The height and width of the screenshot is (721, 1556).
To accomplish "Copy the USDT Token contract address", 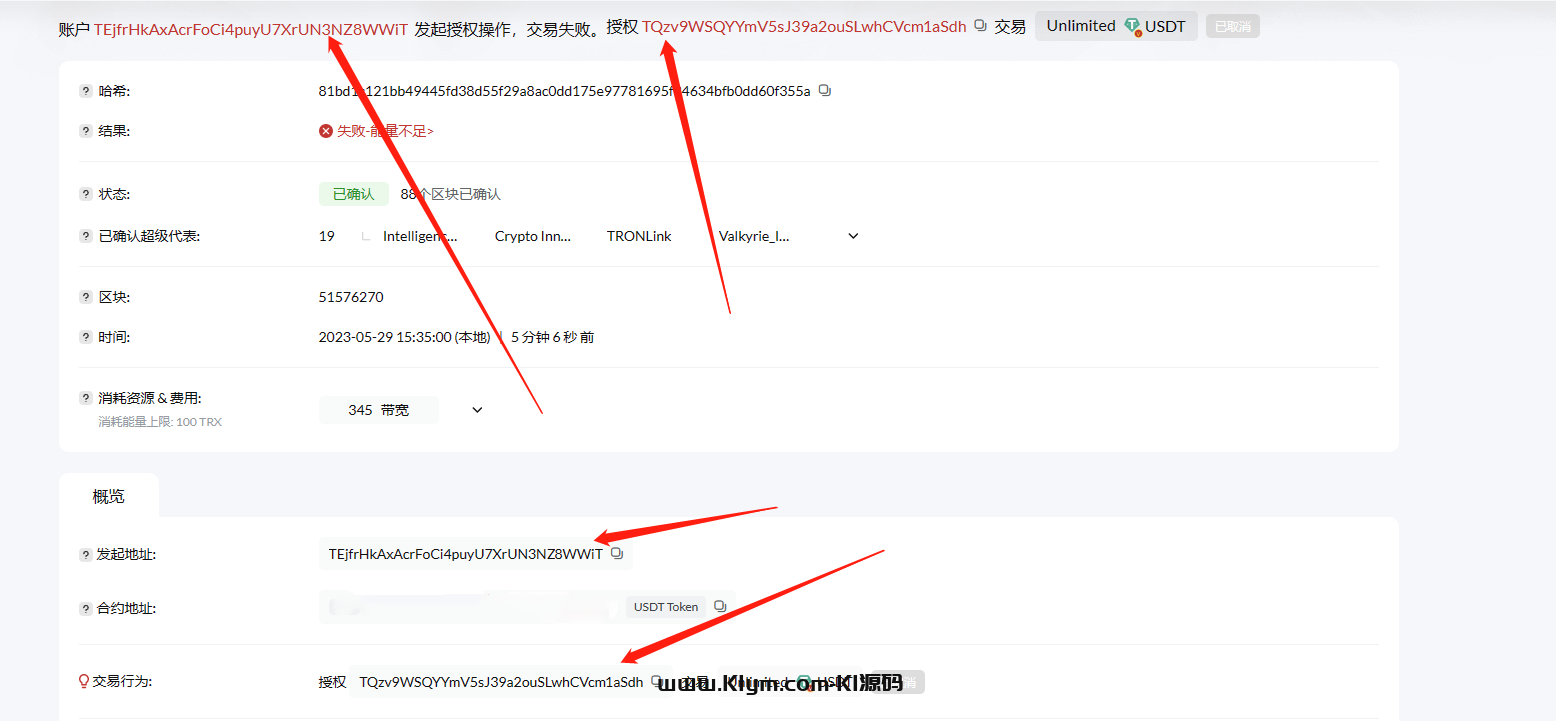I will pyautogui.click(x=719, y=607).
